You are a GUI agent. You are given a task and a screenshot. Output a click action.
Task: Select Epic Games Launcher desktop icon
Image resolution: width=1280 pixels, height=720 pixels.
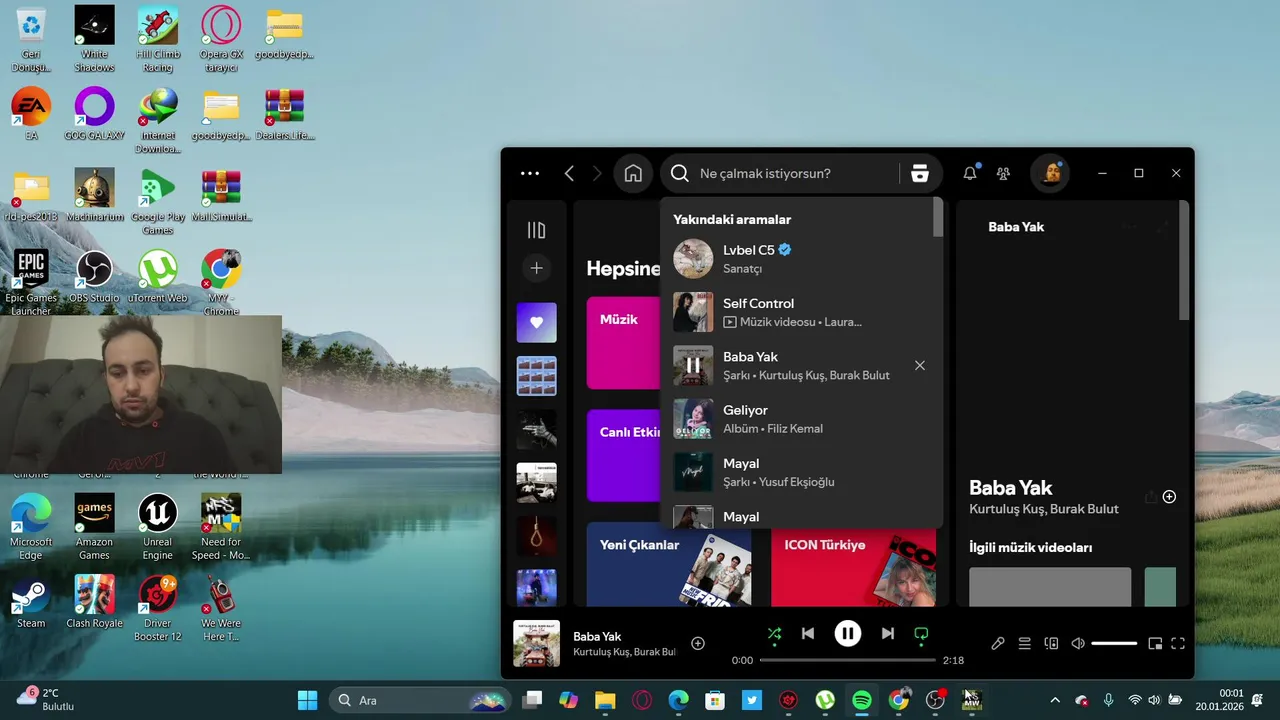[x=31, y=283]
